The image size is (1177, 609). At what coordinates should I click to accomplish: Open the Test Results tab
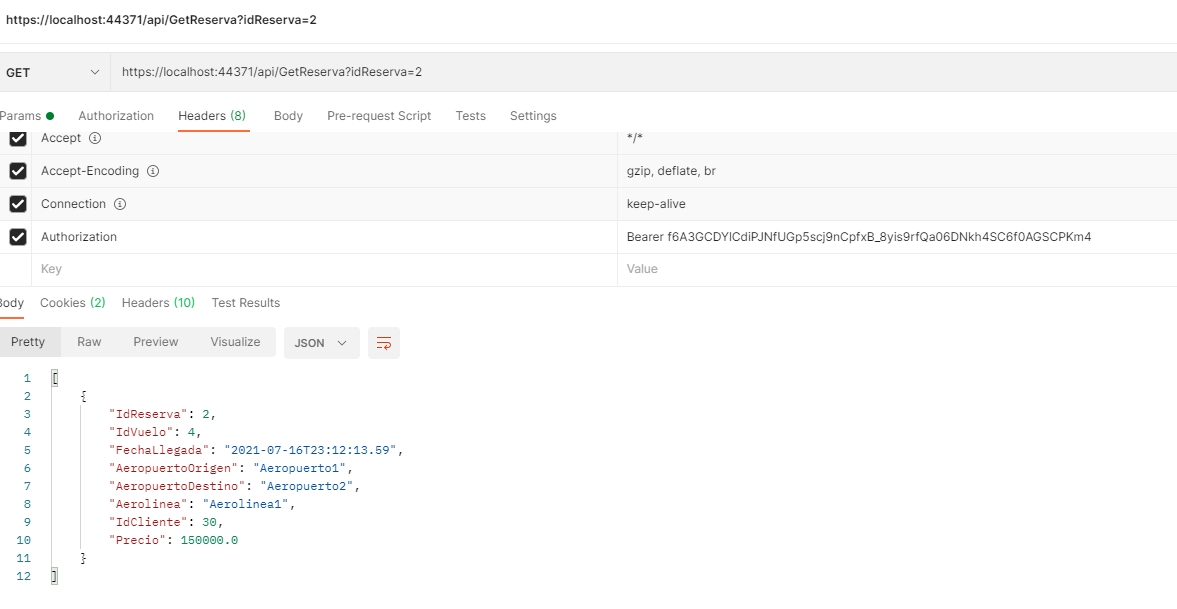pos(245,302)
